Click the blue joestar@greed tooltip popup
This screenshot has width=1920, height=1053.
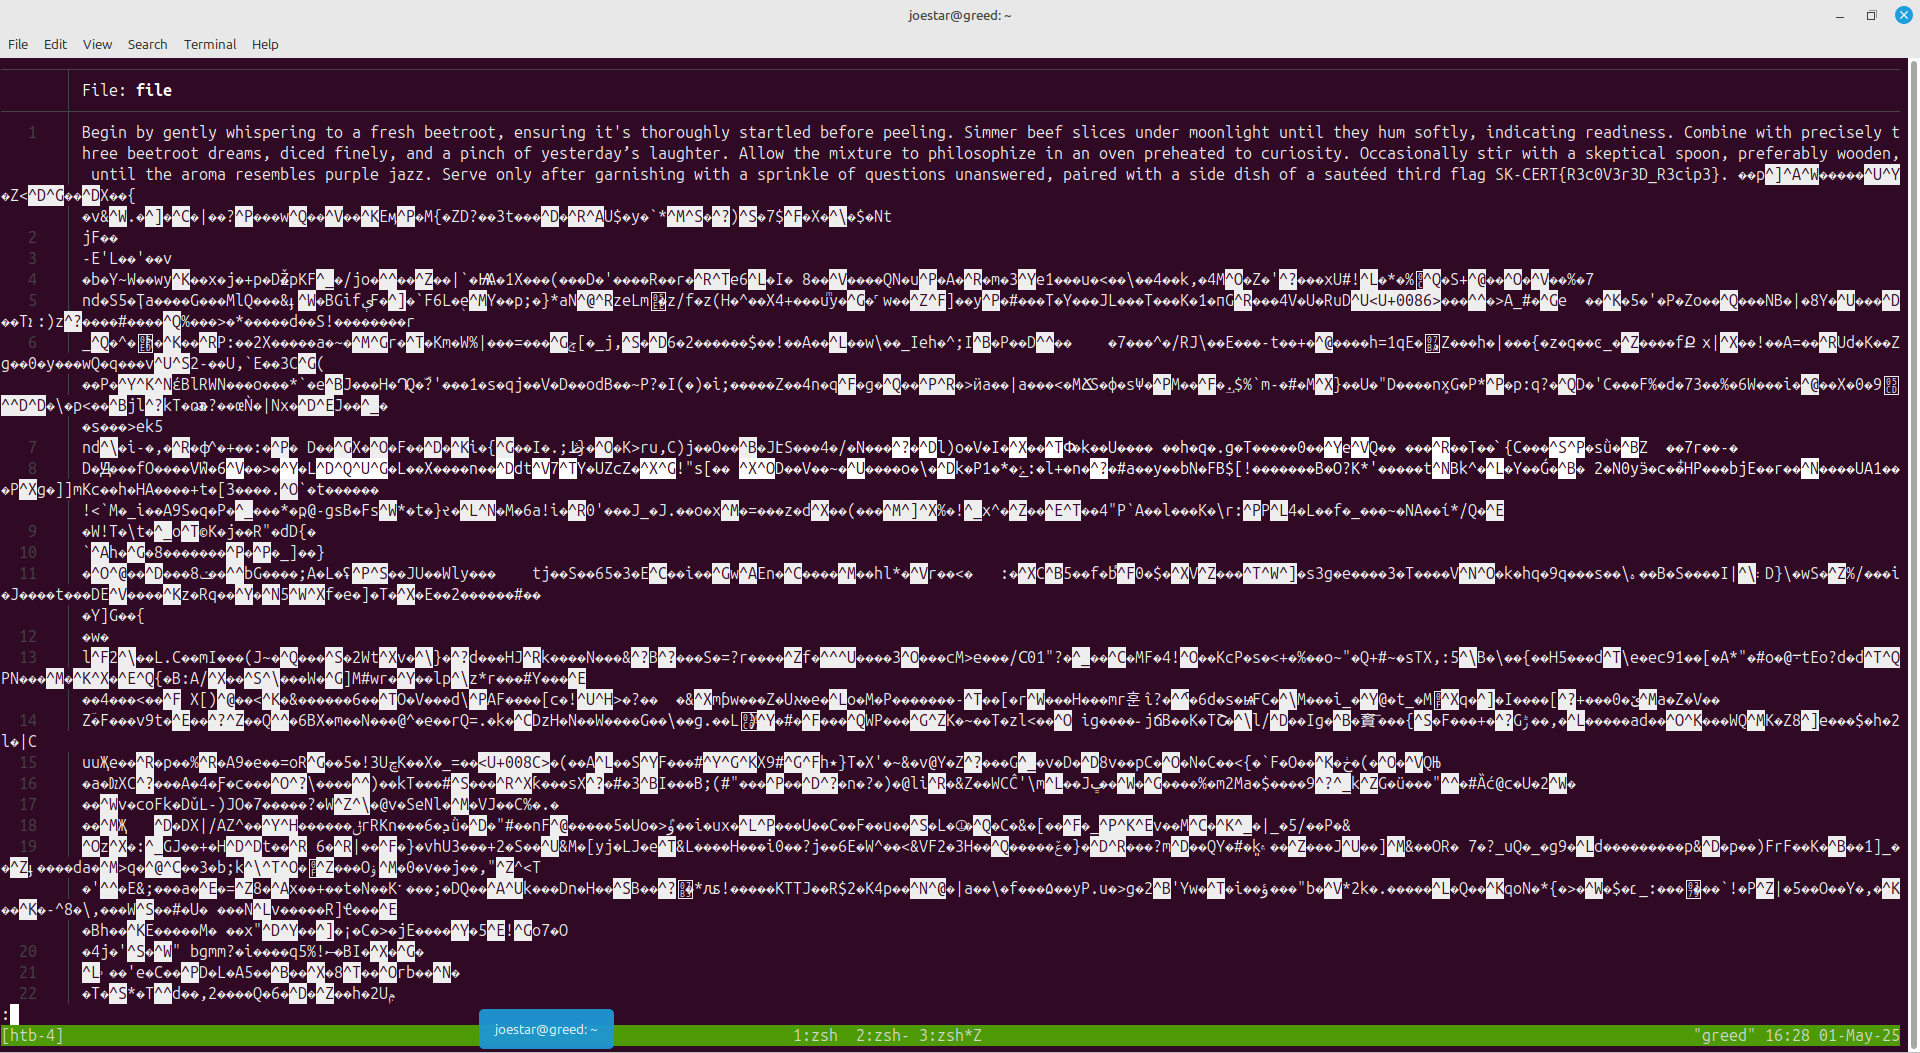tap(546, 1029)
